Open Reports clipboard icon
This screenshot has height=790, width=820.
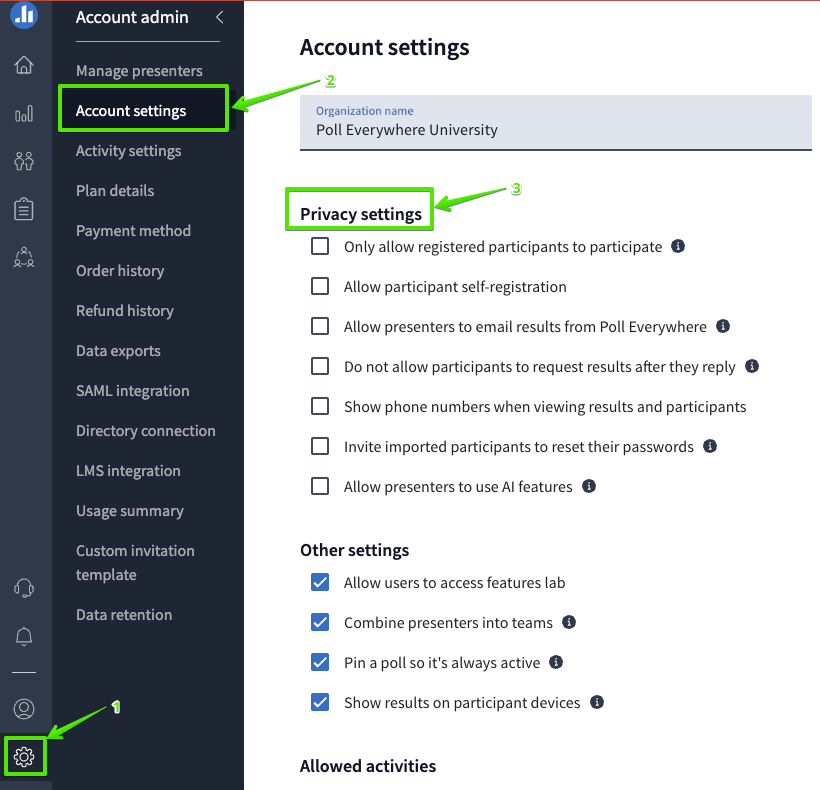click(x=24, y=209)
